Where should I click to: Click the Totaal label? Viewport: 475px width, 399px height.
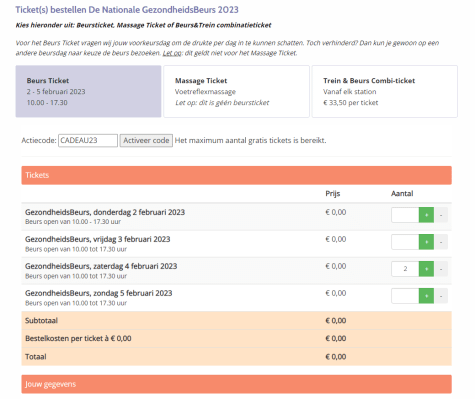36,357
